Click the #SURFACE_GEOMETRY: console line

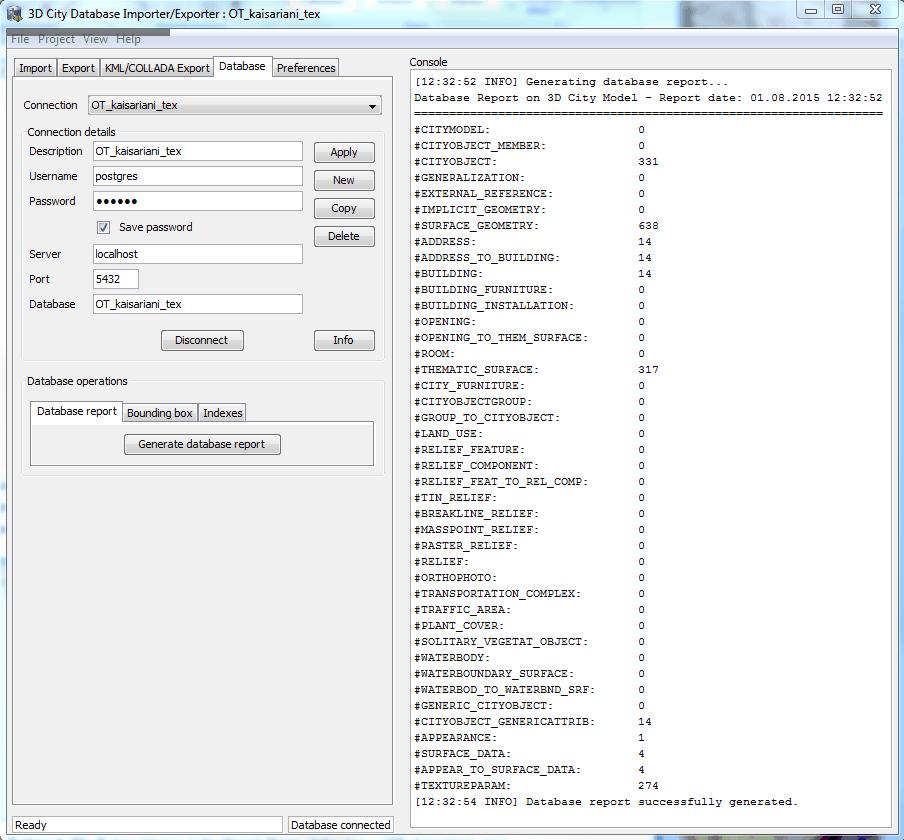click(536, 226)
